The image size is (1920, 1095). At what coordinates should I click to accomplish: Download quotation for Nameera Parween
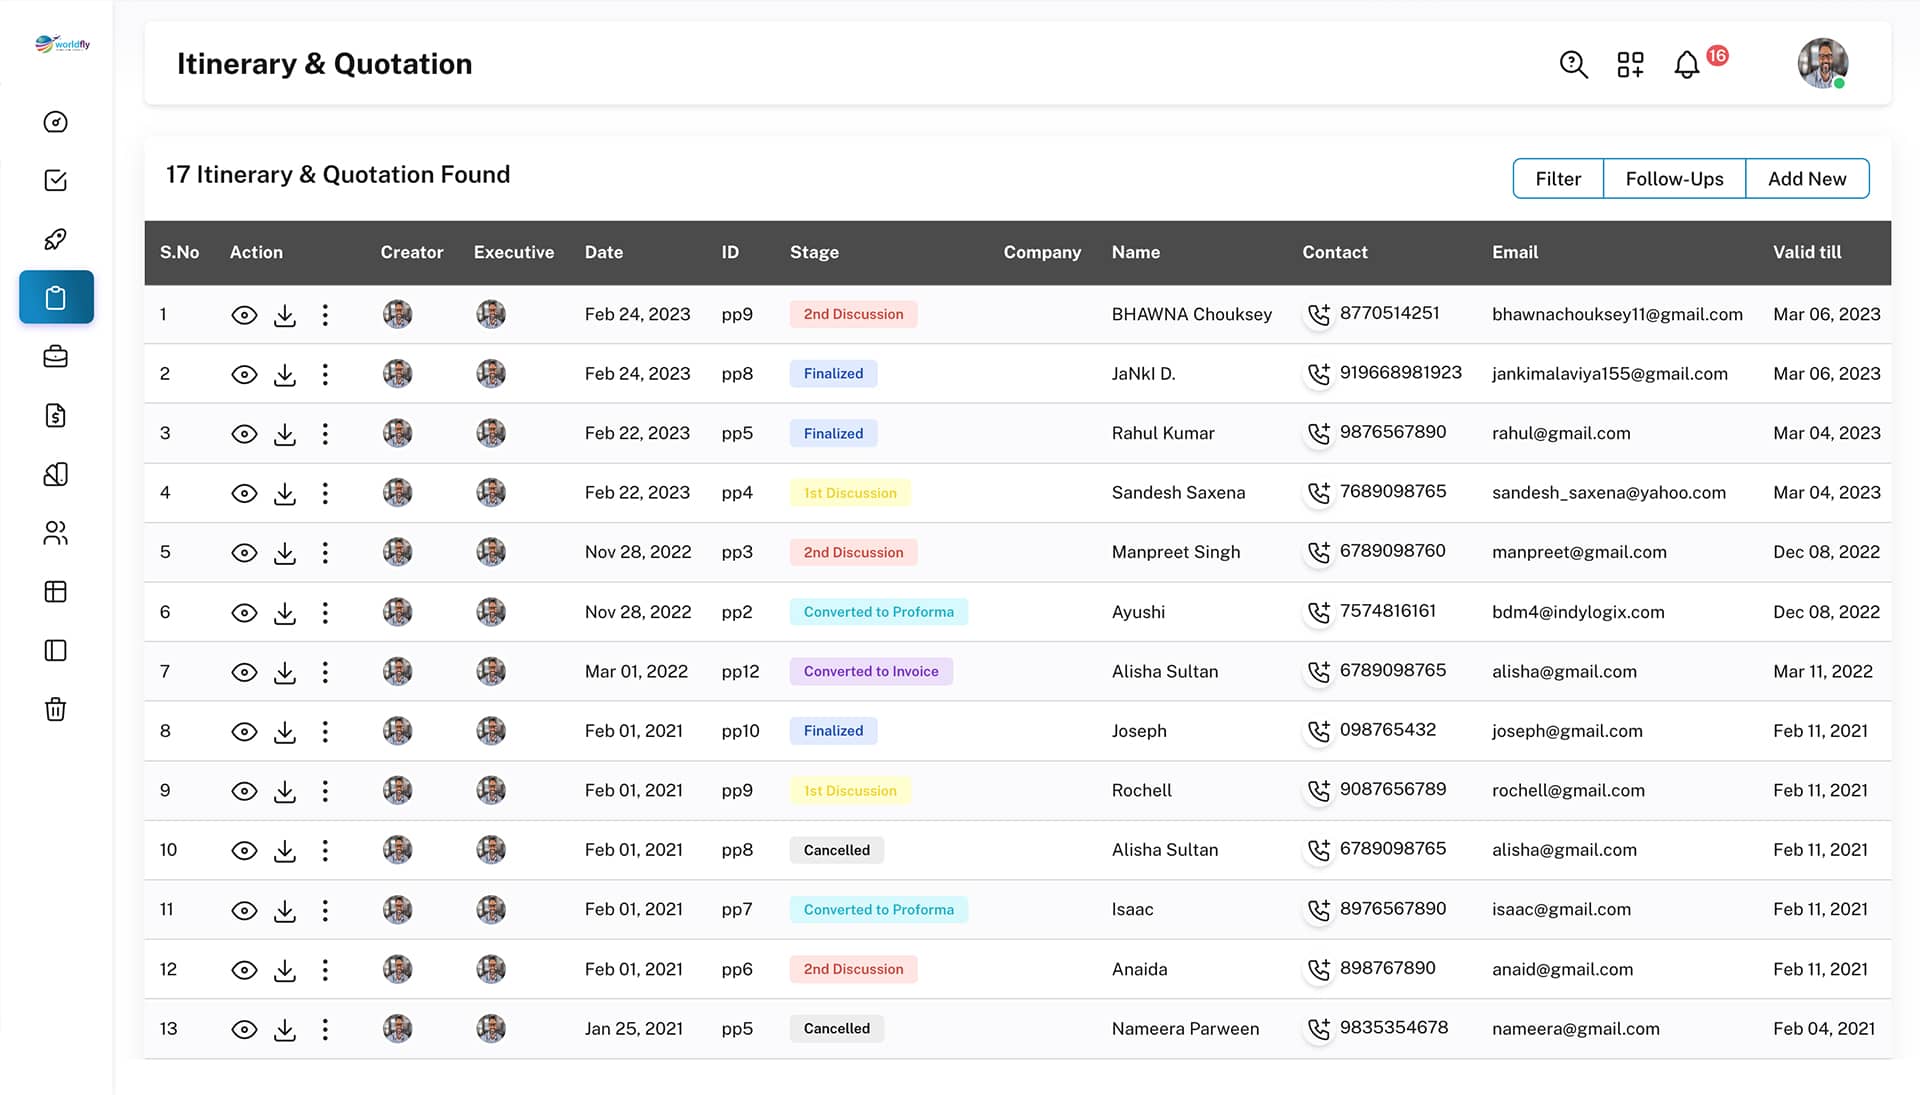[285, 1030]
